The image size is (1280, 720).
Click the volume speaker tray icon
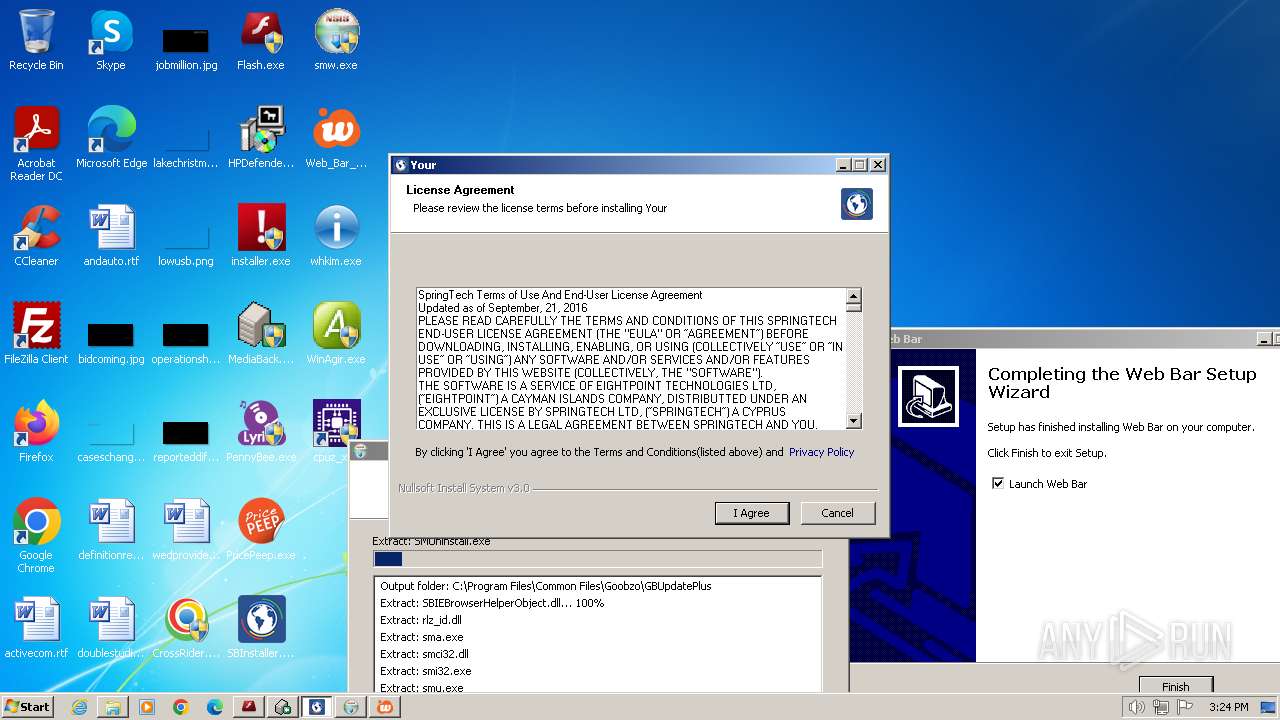tap(1136, 707)
